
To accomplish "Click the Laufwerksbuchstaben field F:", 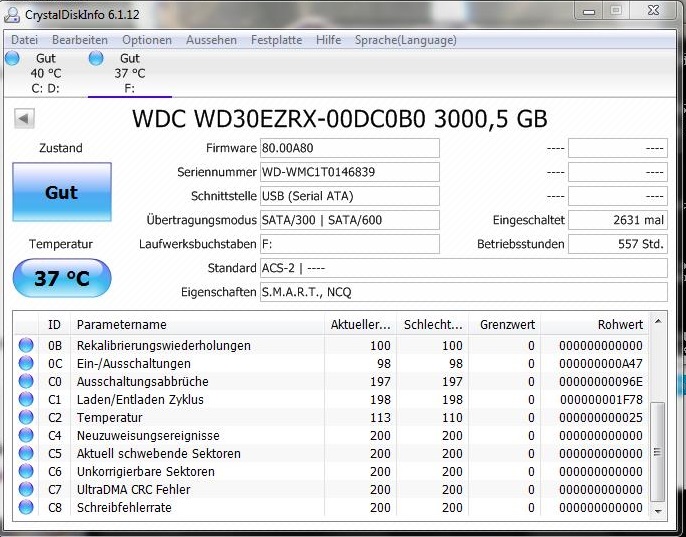I will tap(350, 244).
